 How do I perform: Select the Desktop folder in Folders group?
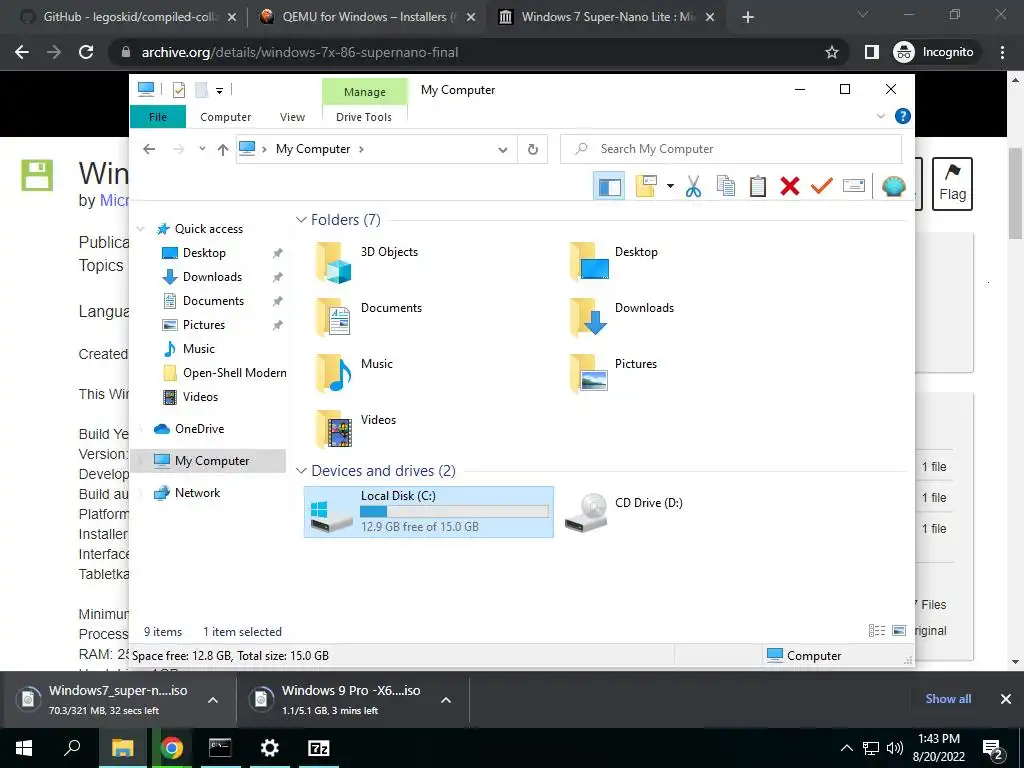(613, 262)
